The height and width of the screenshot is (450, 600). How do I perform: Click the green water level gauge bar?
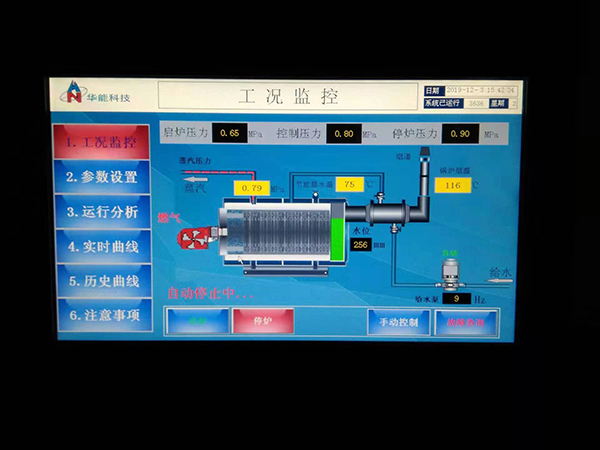tap(337, 239)
